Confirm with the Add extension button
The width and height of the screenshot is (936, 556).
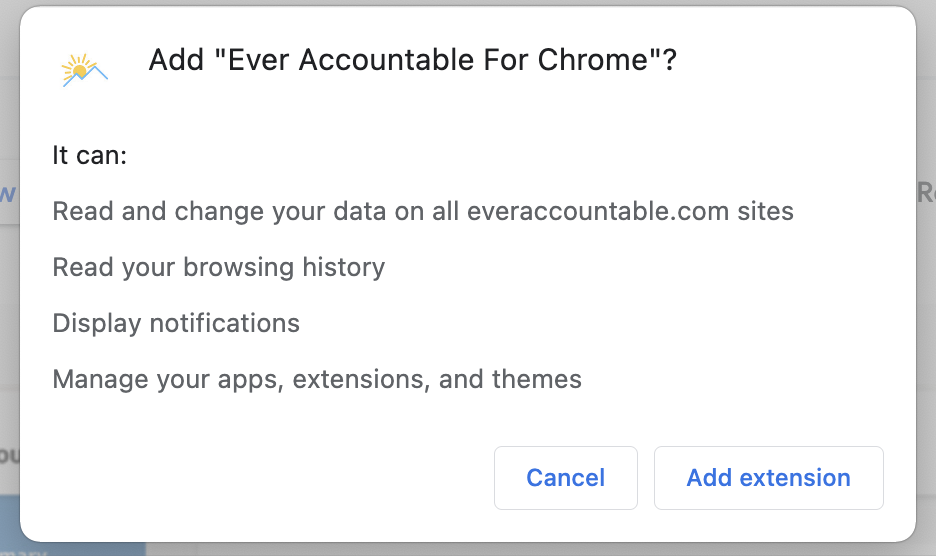click(x=768, y=478)
